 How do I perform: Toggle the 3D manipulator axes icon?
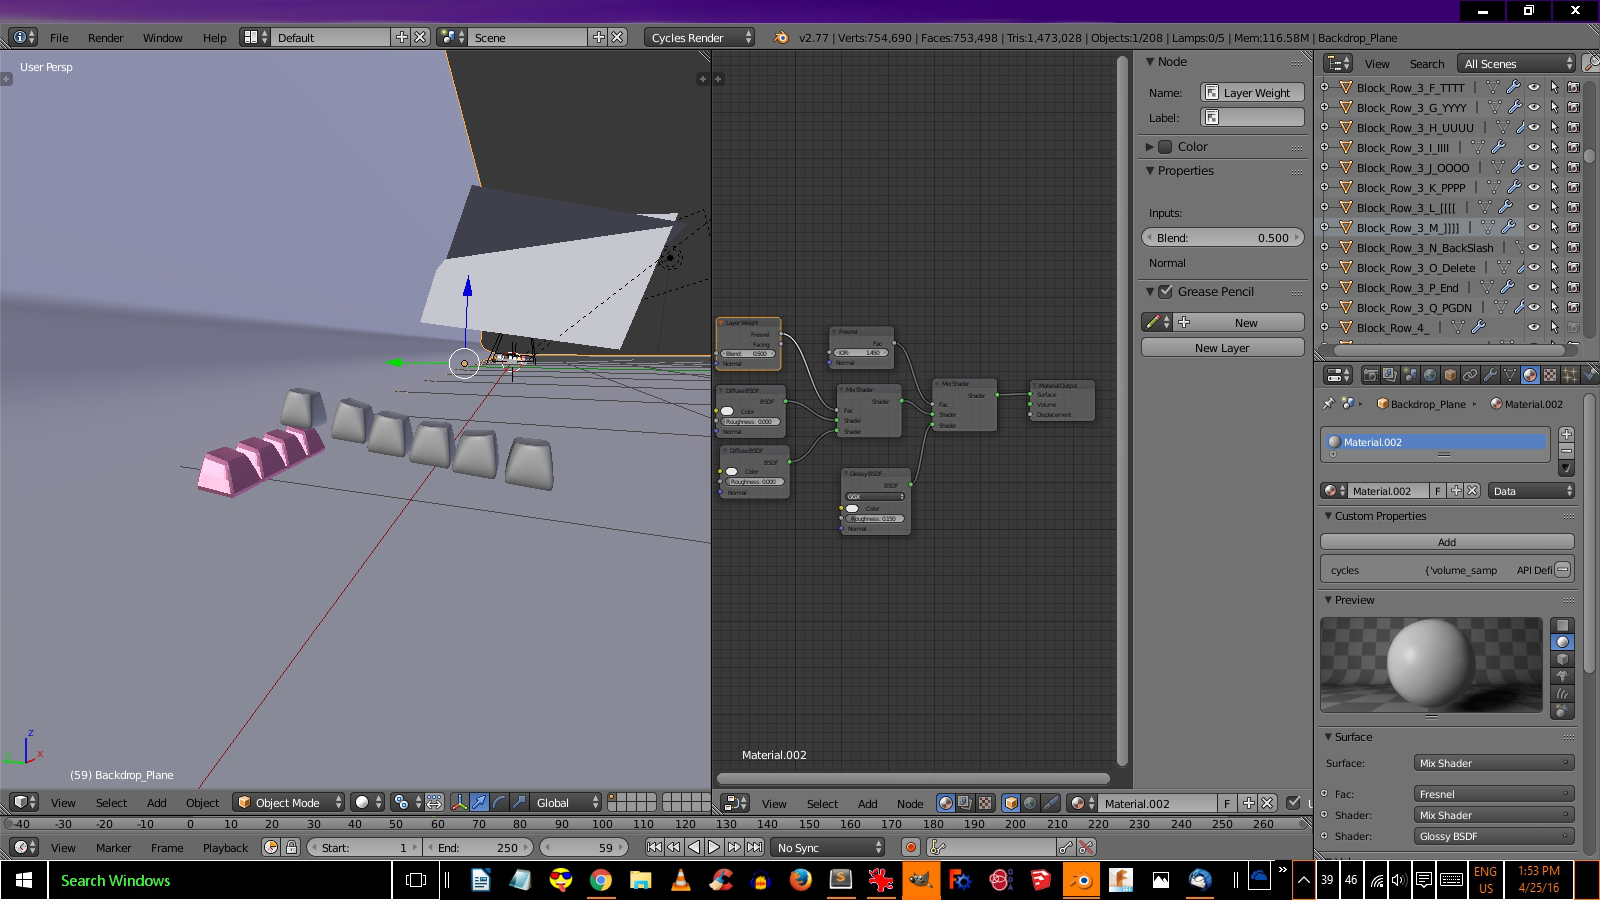click(x=460, y=803)
